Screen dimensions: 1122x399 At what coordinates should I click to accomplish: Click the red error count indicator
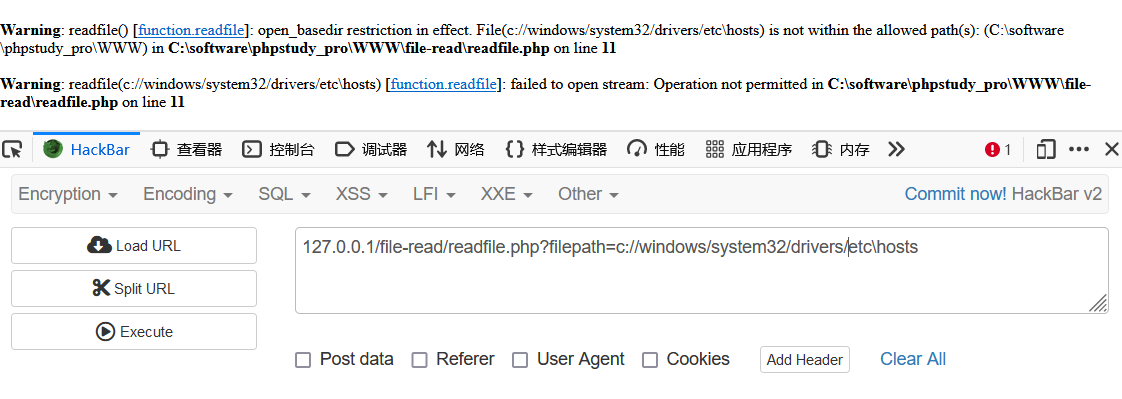[x=998, y=149]
